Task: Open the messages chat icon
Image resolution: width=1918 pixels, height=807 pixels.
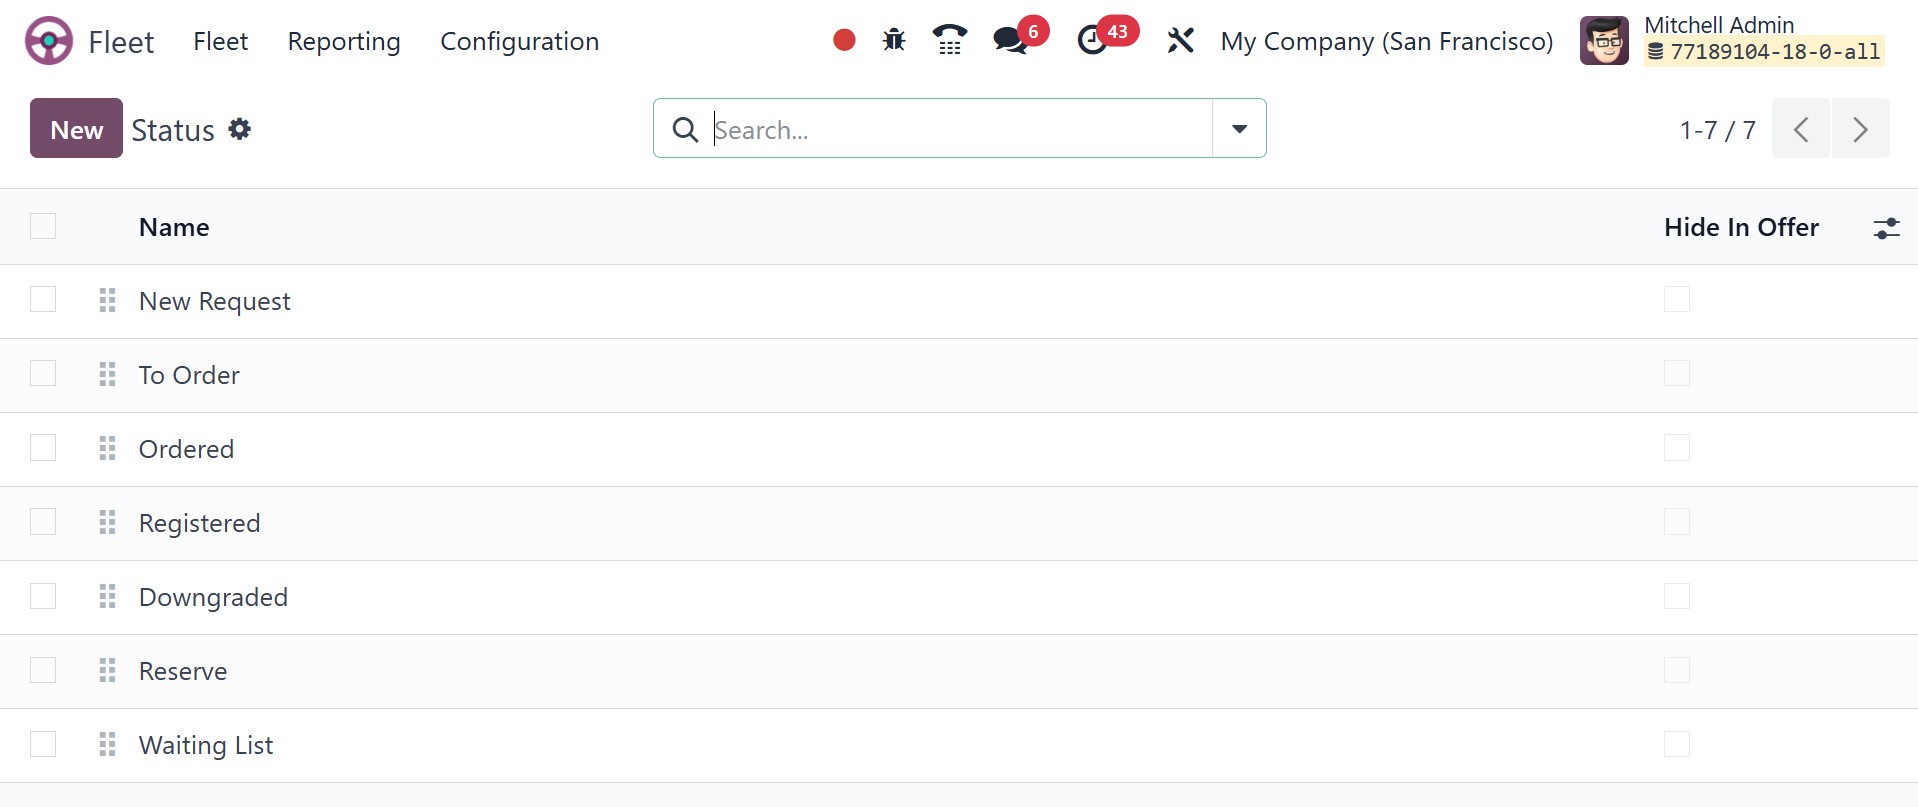Action: pyautogui.click(x=1010, y=41)
